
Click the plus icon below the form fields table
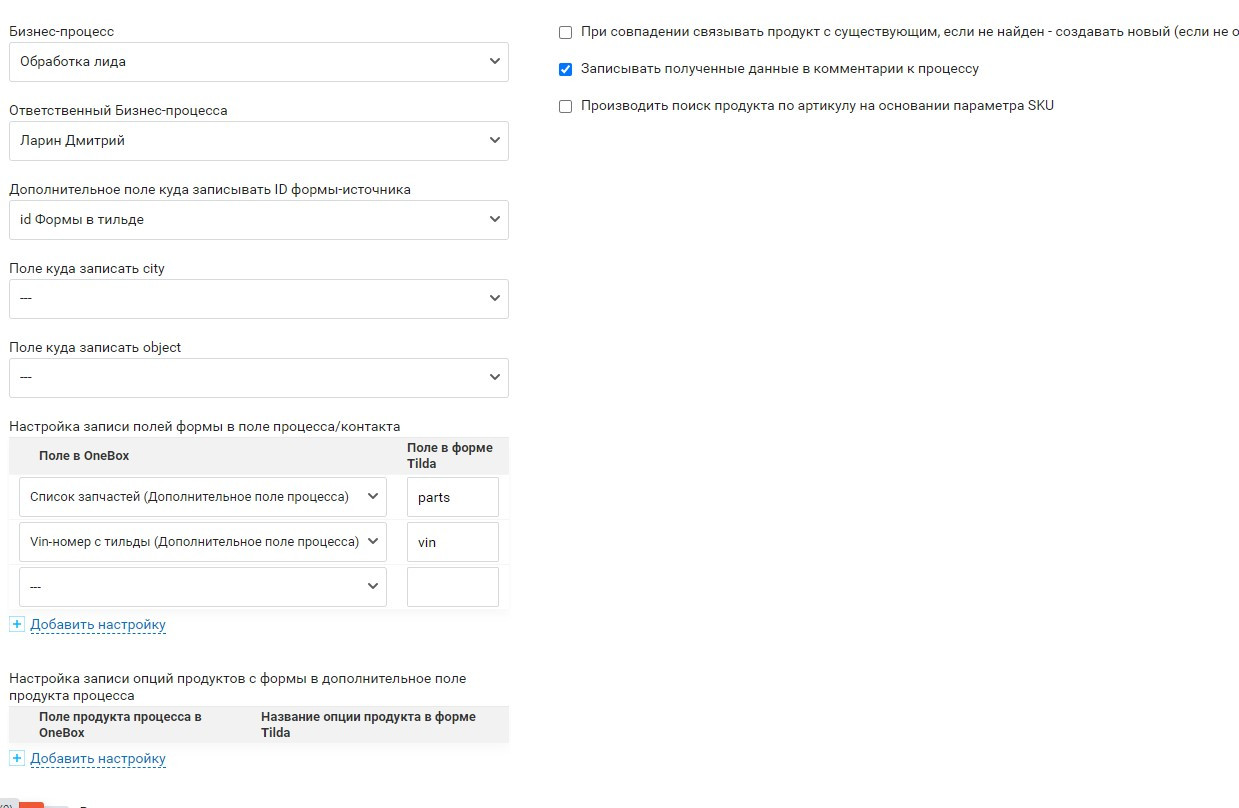coord(16,625)
